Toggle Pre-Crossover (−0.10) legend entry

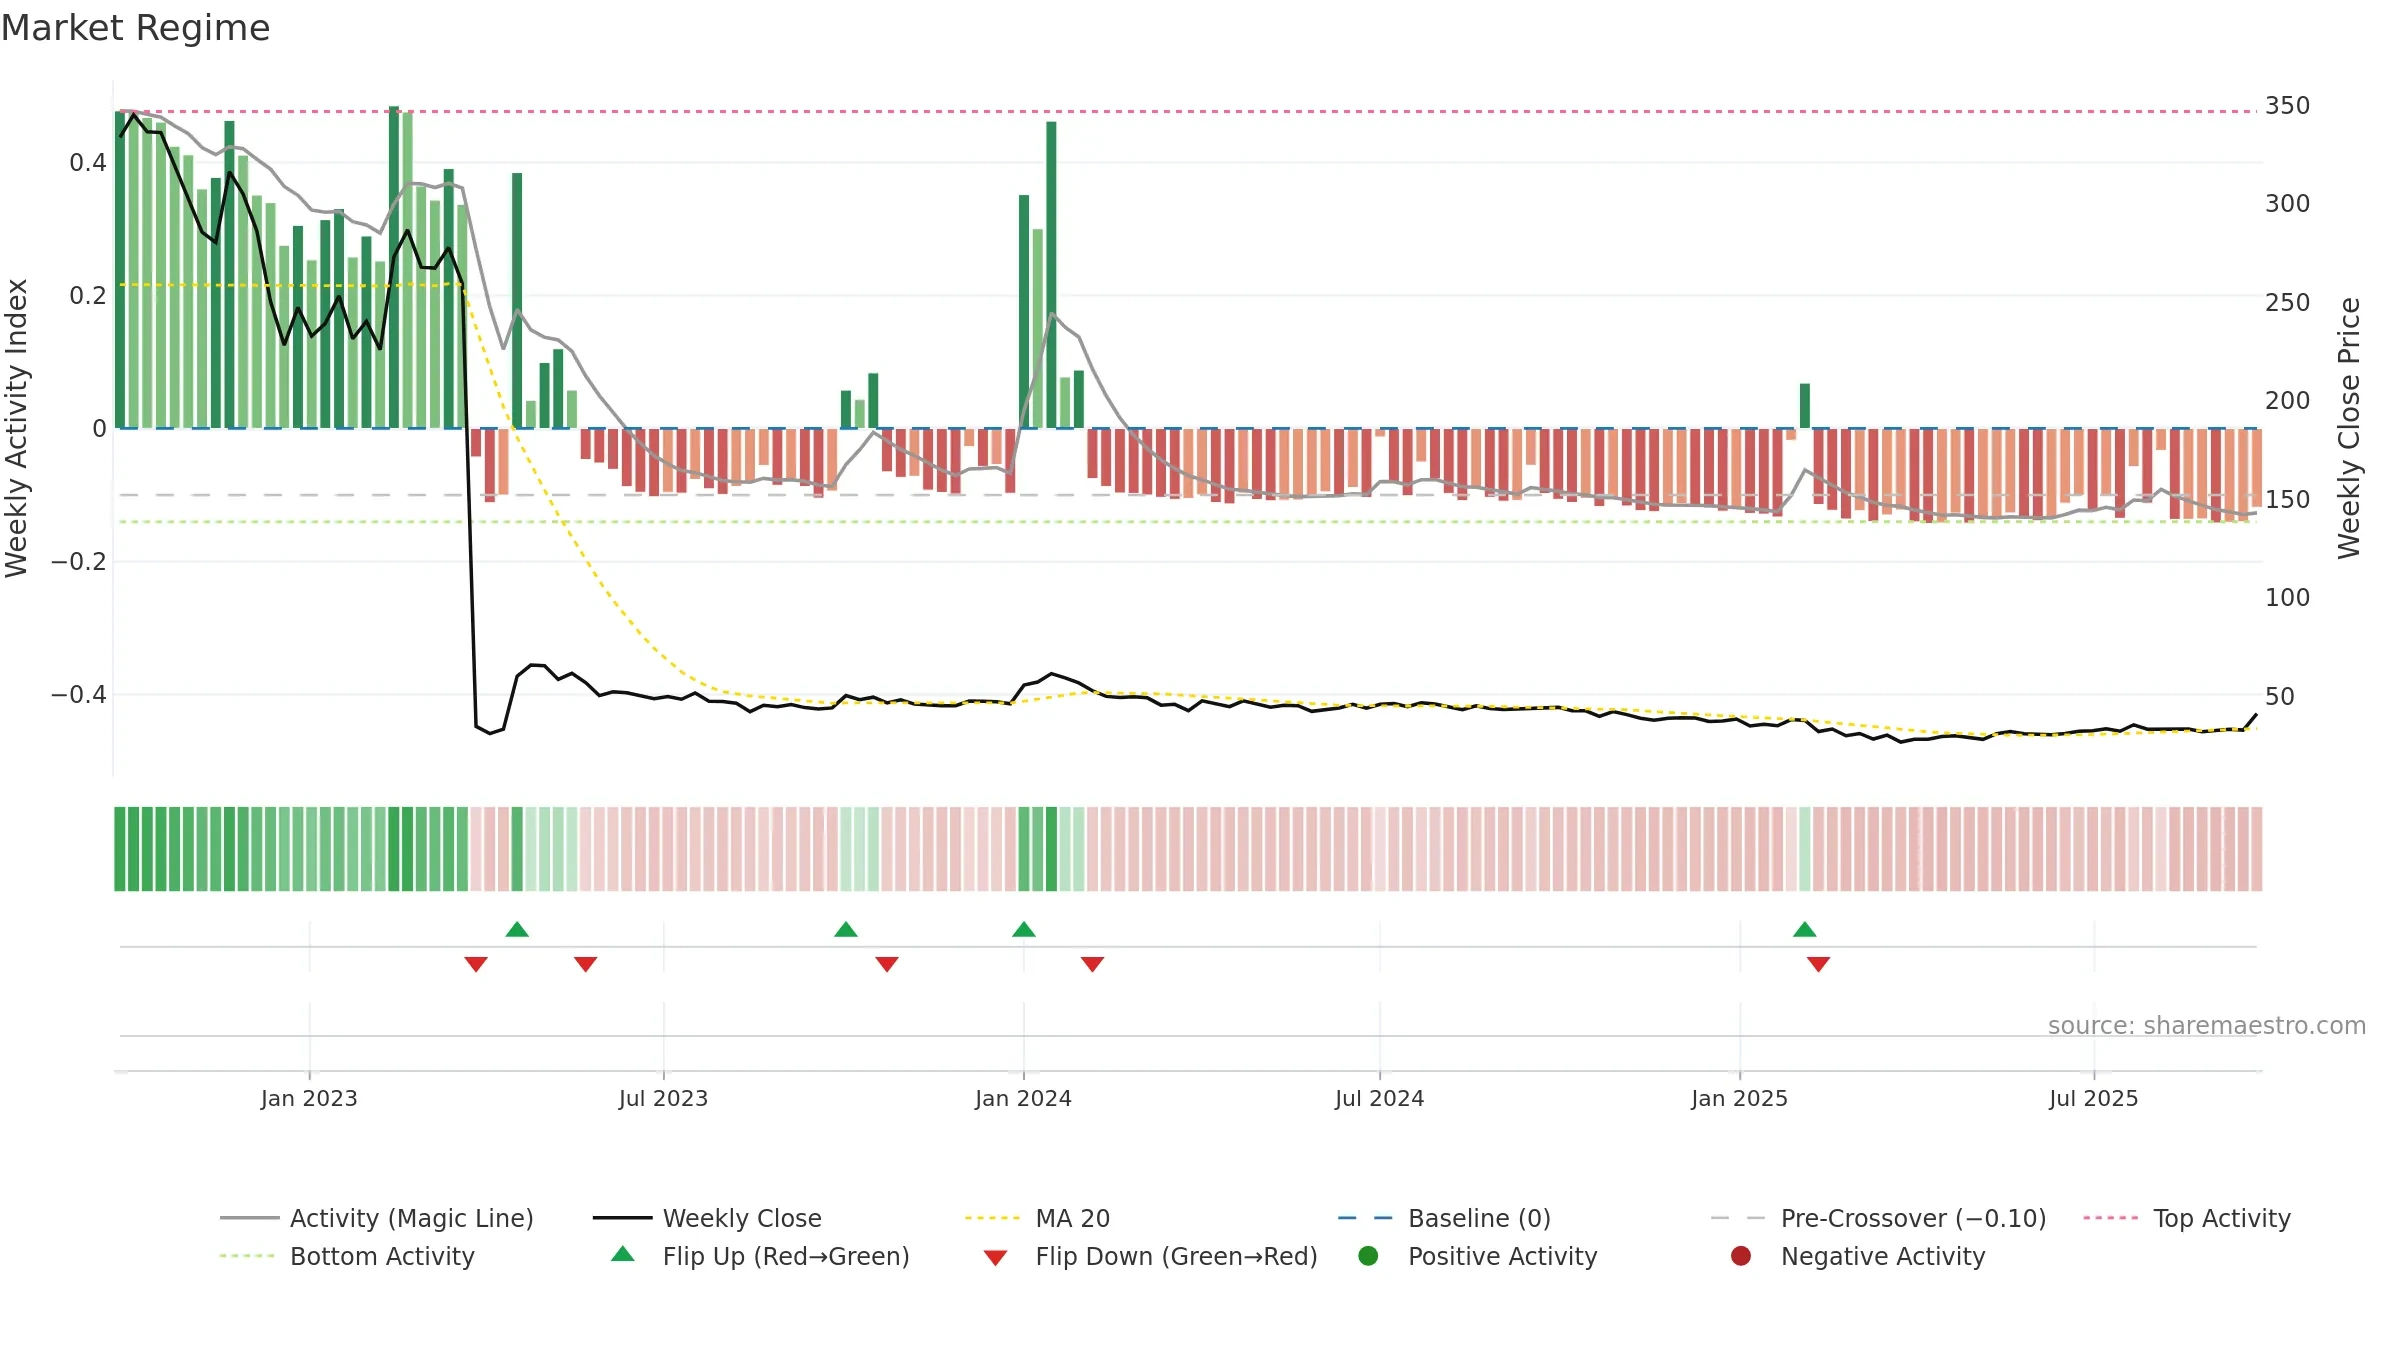[x=1878, y=1218]
